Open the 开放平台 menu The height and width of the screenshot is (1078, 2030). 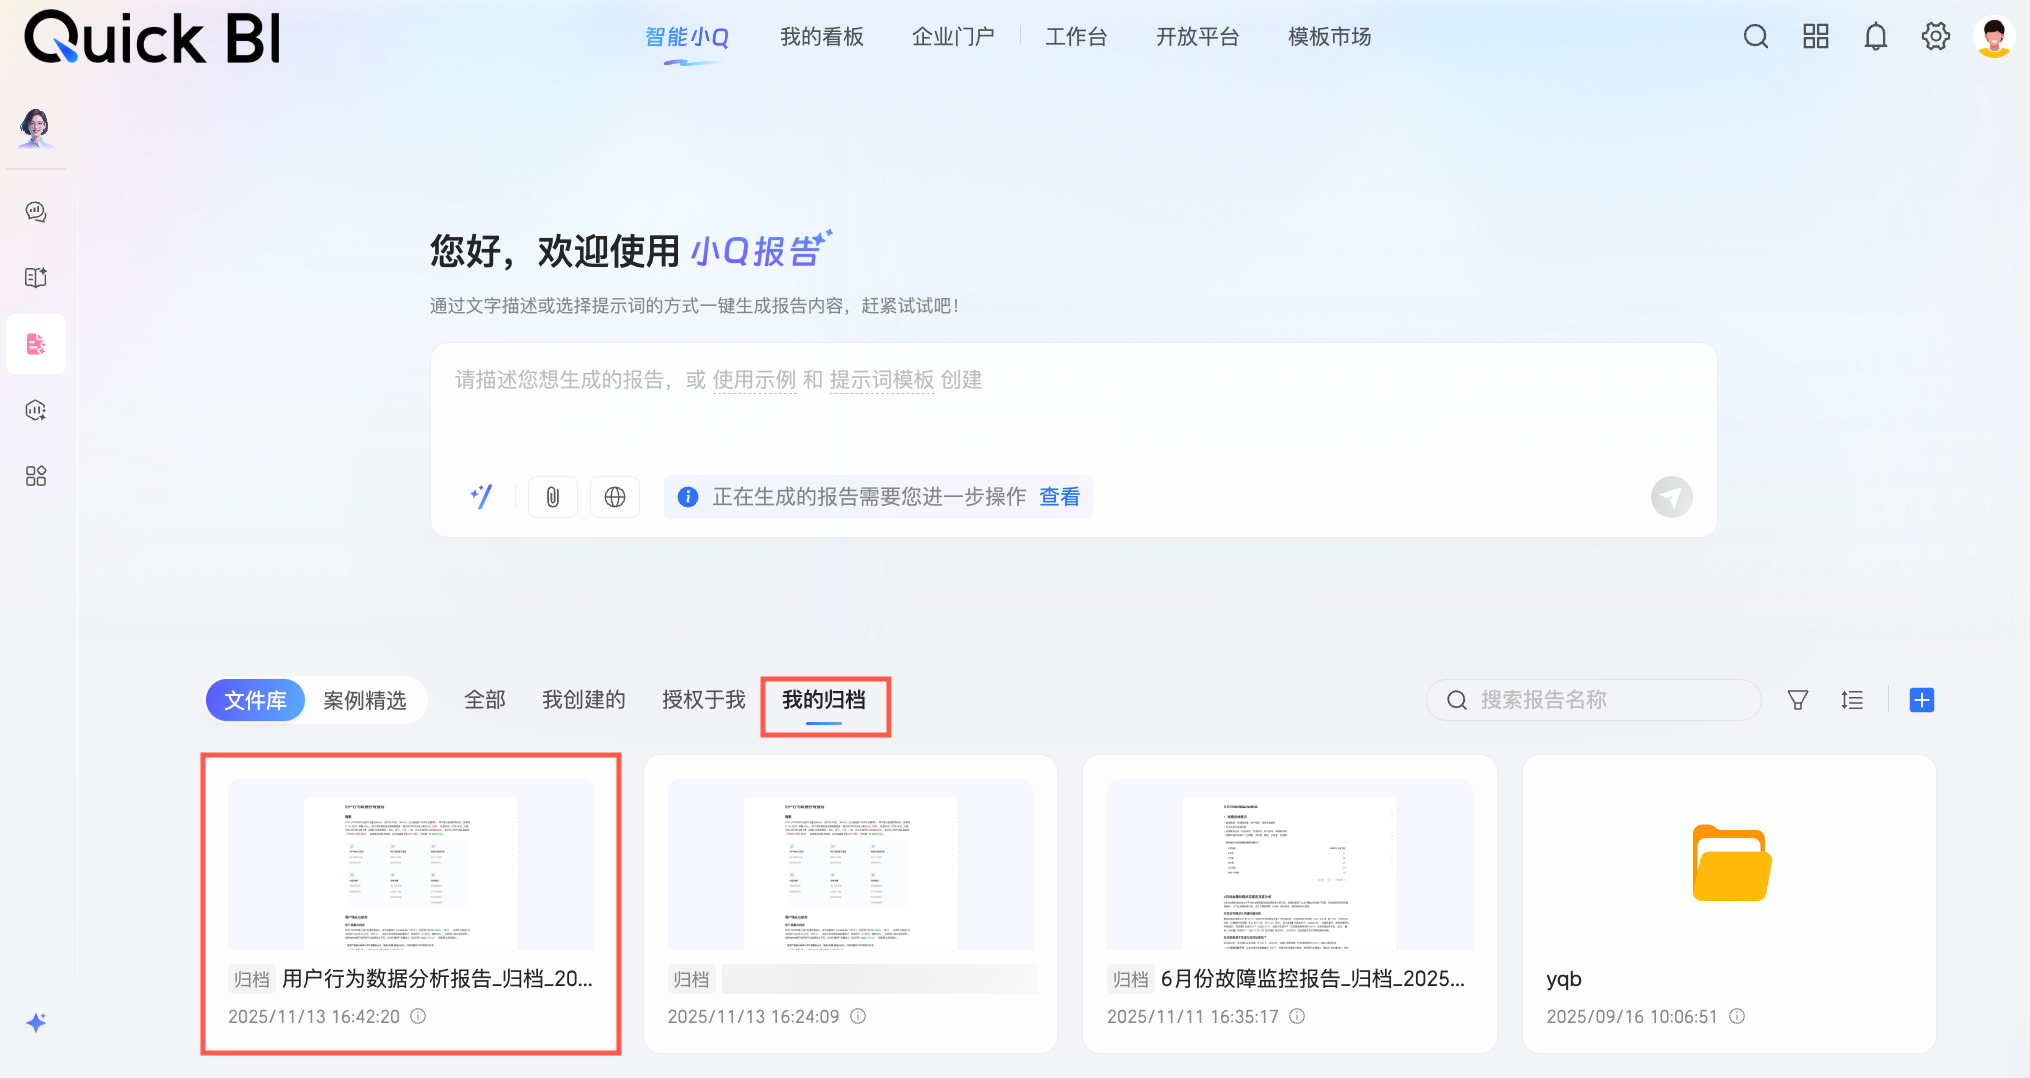point(1198,37)
